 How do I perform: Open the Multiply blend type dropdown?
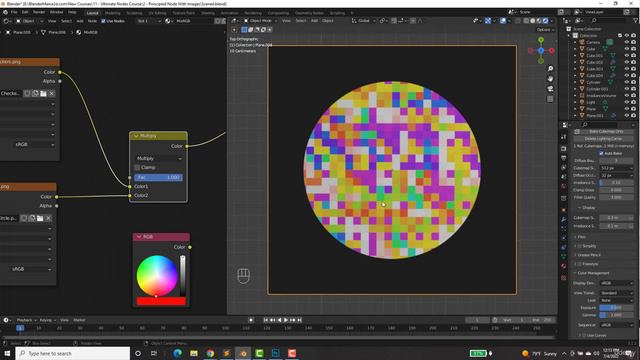(158, 158)
